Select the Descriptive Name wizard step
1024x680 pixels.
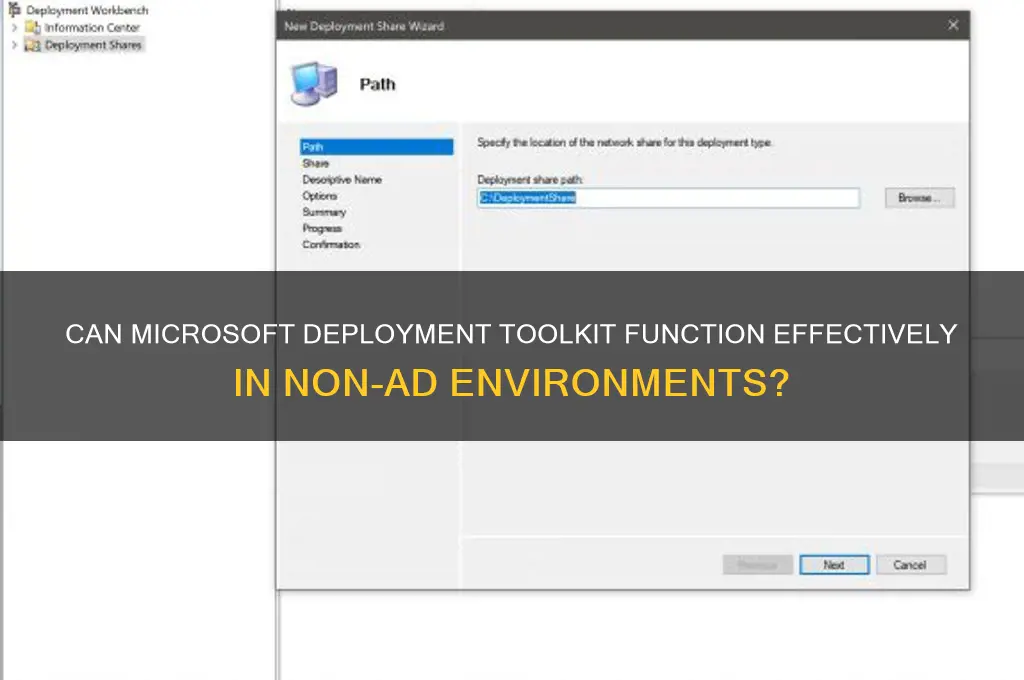pos(342,180)
